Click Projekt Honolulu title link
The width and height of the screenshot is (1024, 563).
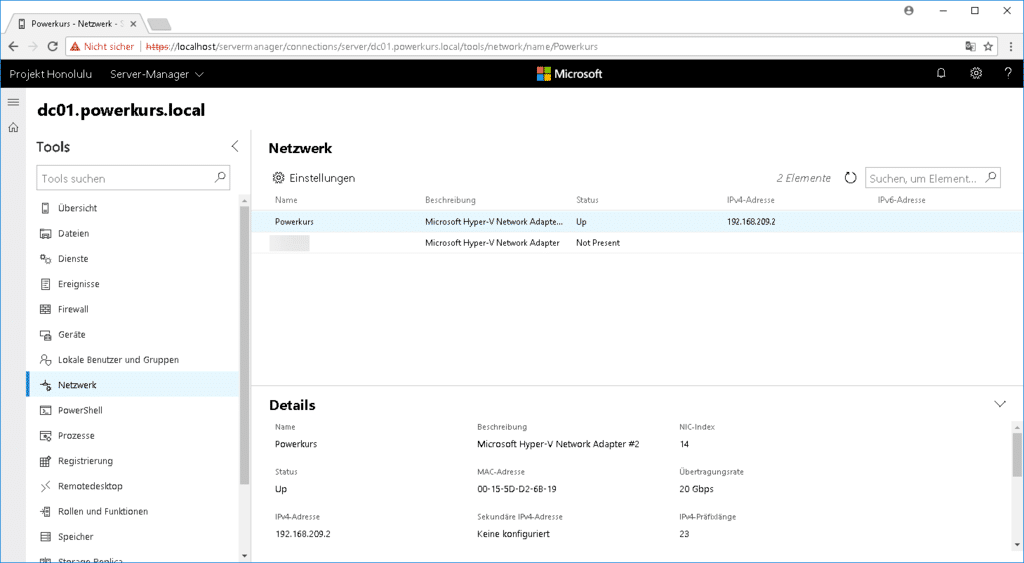(50, 74)
